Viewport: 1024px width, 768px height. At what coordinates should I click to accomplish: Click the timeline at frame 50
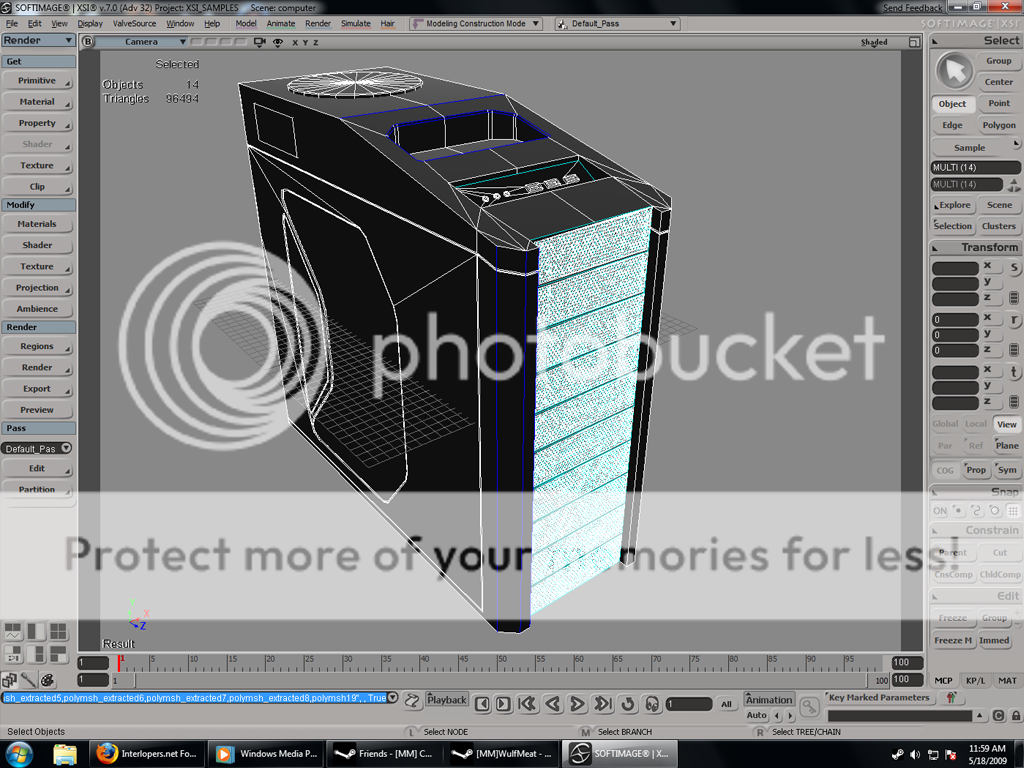(x=499, y=662)
